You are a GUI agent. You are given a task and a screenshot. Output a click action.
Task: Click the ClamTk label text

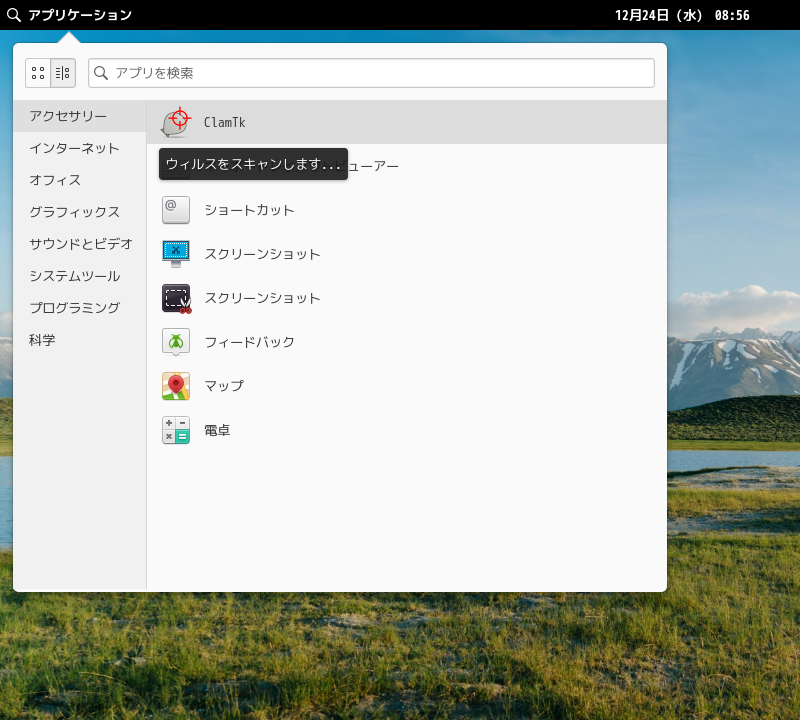[x=224, y=122]
